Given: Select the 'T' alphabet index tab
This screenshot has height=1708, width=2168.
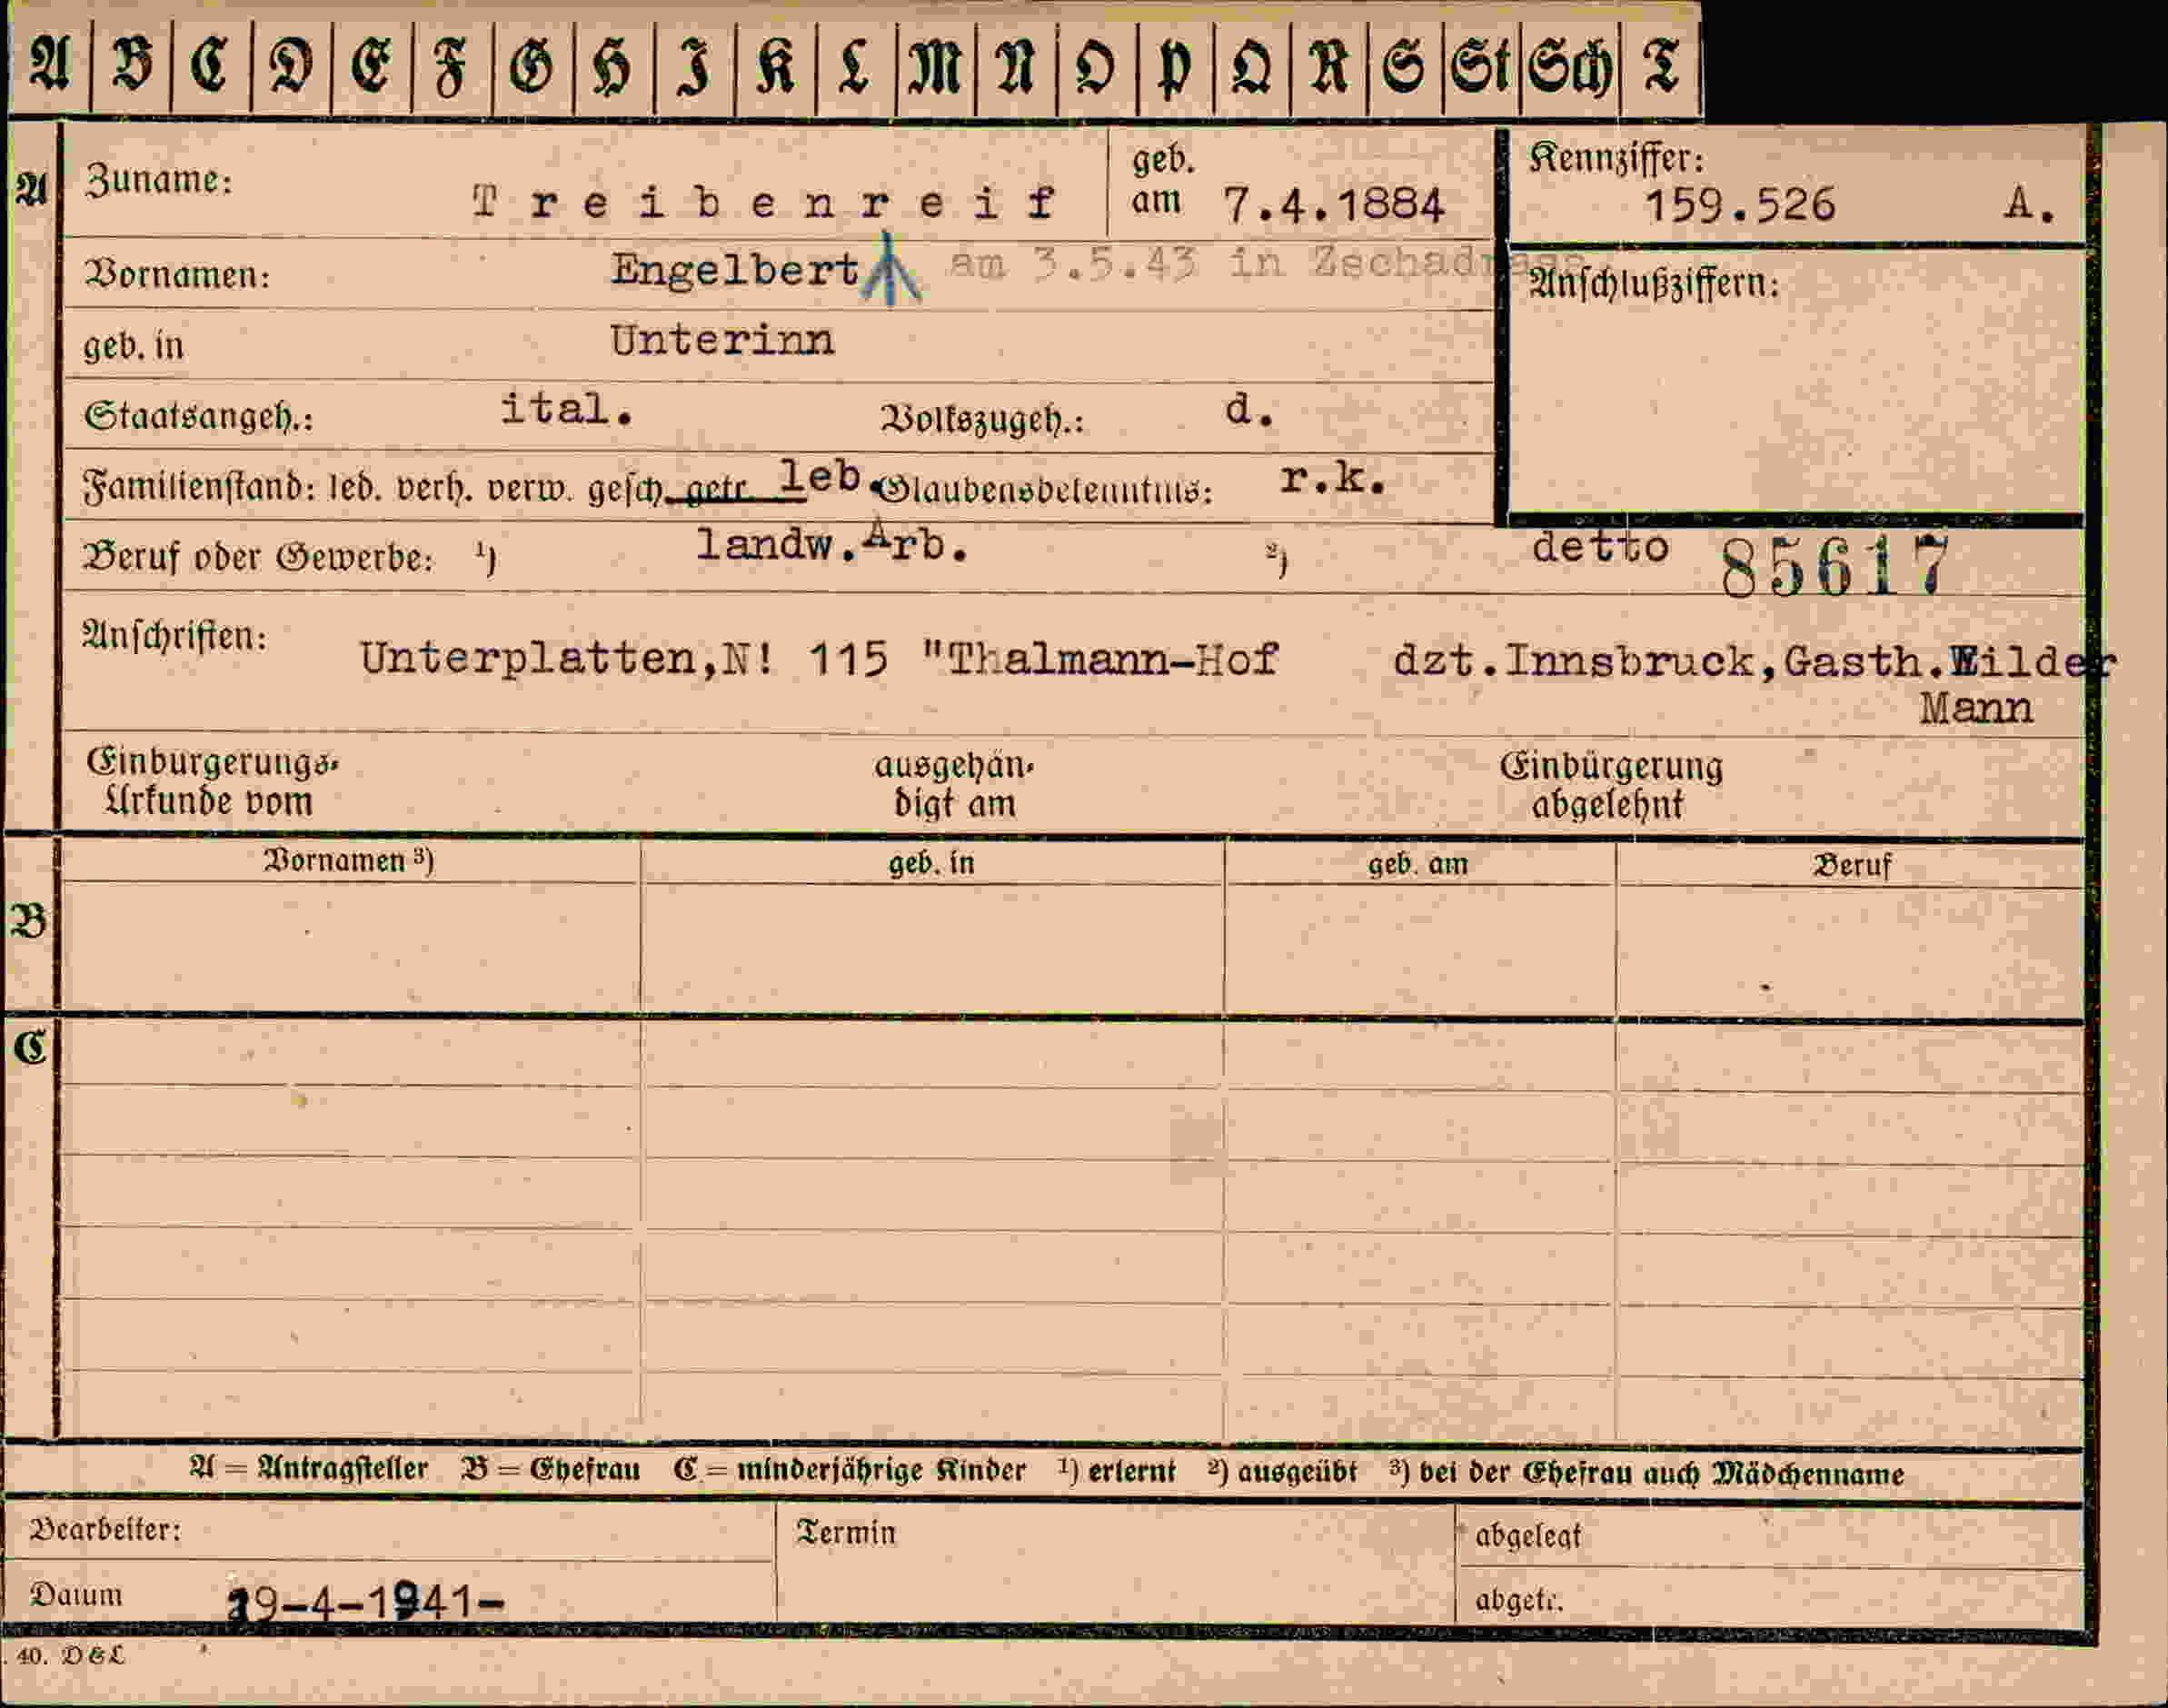Looking at the screenshot, I should pos(1660,67).
